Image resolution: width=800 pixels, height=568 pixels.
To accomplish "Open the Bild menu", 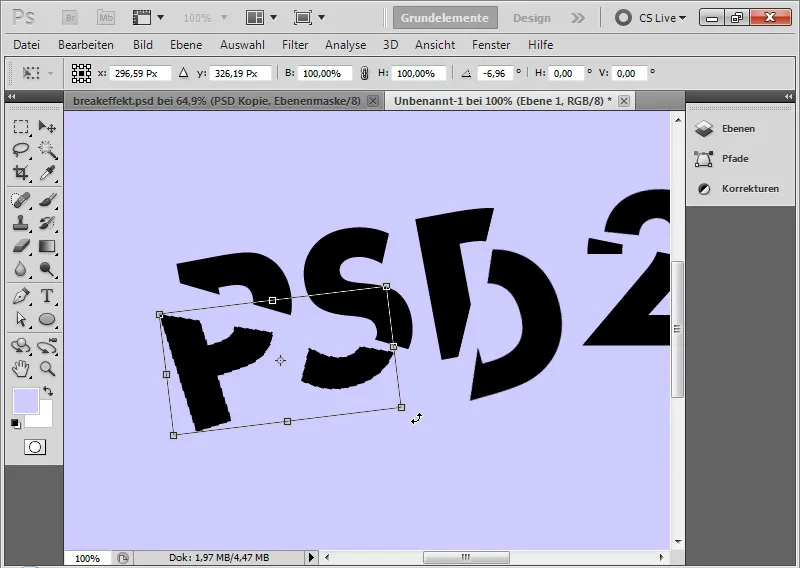I will 143,45.
